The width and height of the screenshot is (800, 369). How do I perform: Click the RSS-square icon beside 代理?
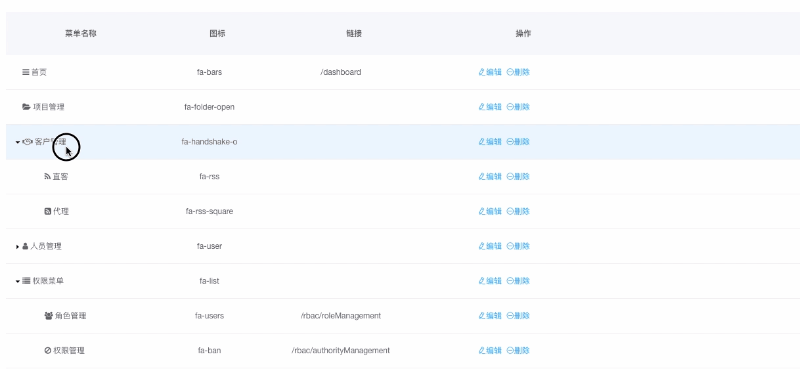pos(47,211)
